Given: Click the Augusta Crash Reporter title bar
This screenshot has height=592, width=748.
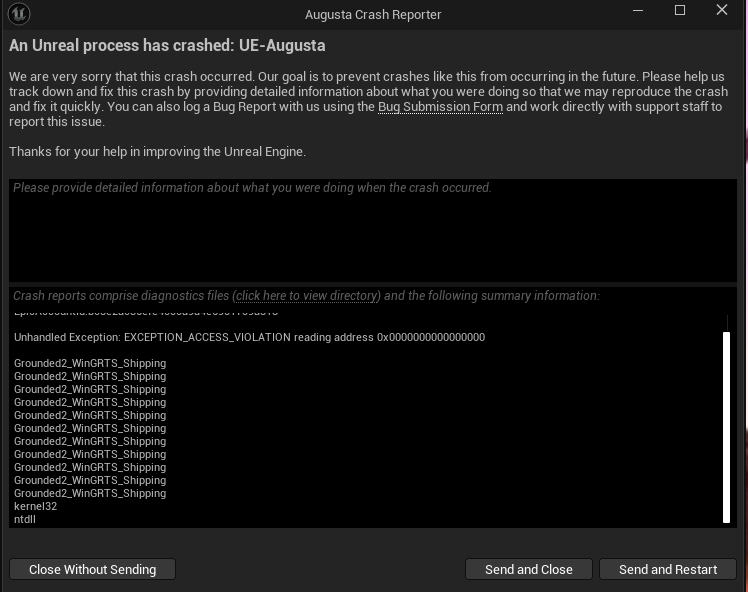Looking at the screenshot, I should (x=372, y=14).
